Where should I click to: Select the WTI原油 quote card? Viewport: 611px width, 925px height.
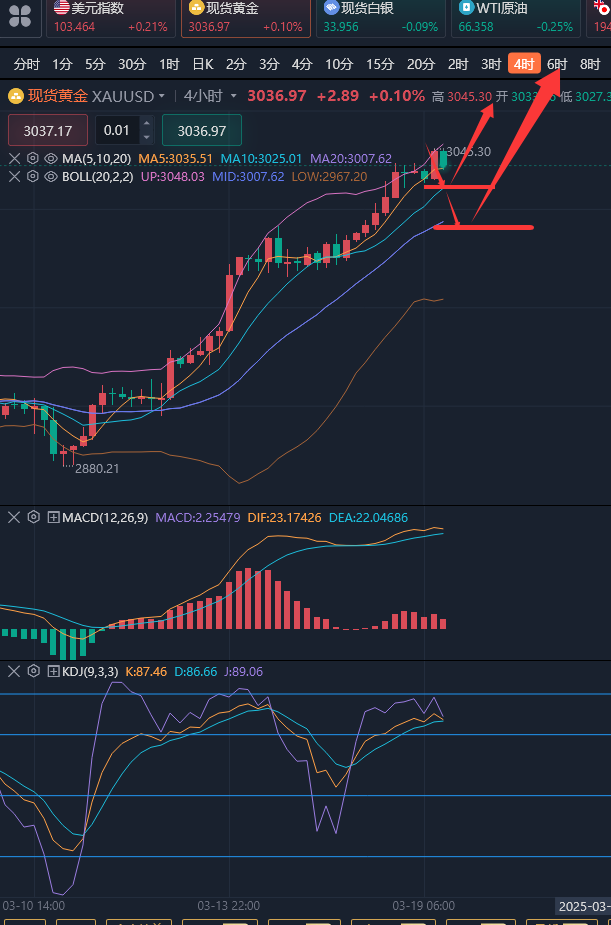point(516,18)
